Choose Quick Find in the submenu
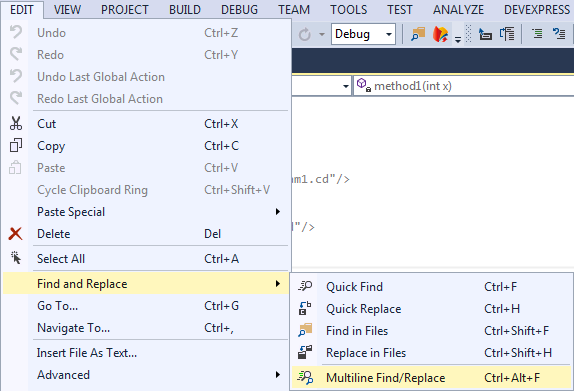This screenshot has width=574, height=391. click(432, 287)
